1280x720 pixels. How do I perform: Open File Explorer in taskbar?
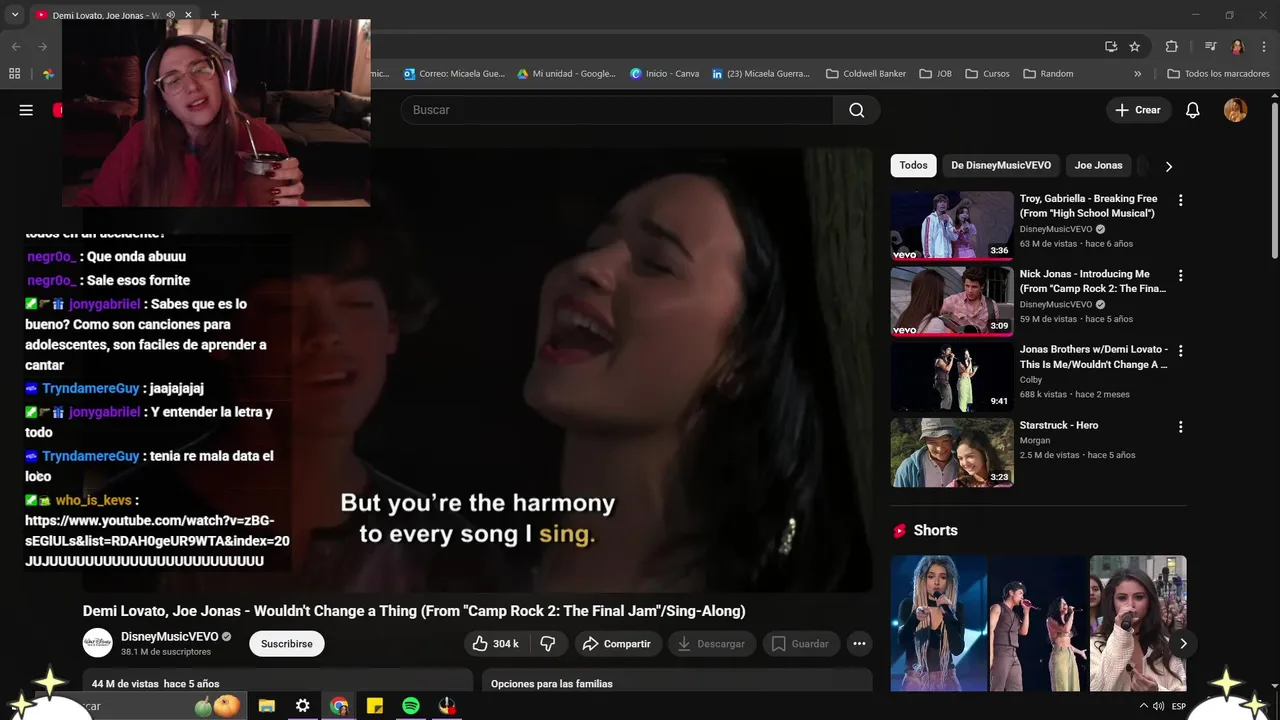(266, 706)
